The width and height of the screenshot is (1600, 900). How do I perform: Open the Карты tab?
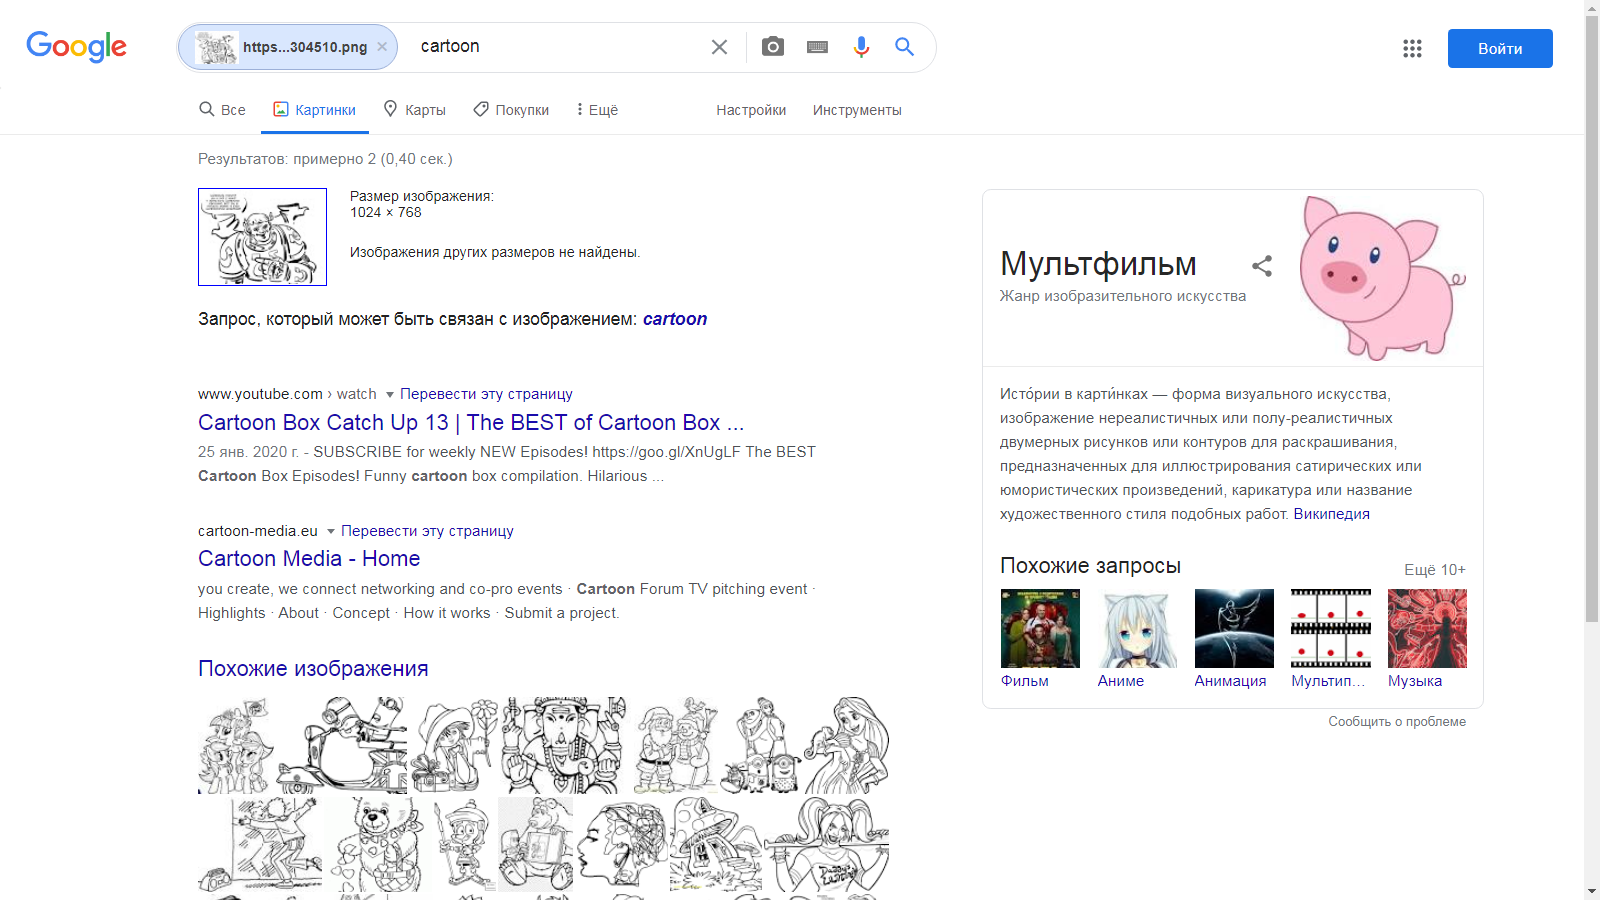(415, 110)
